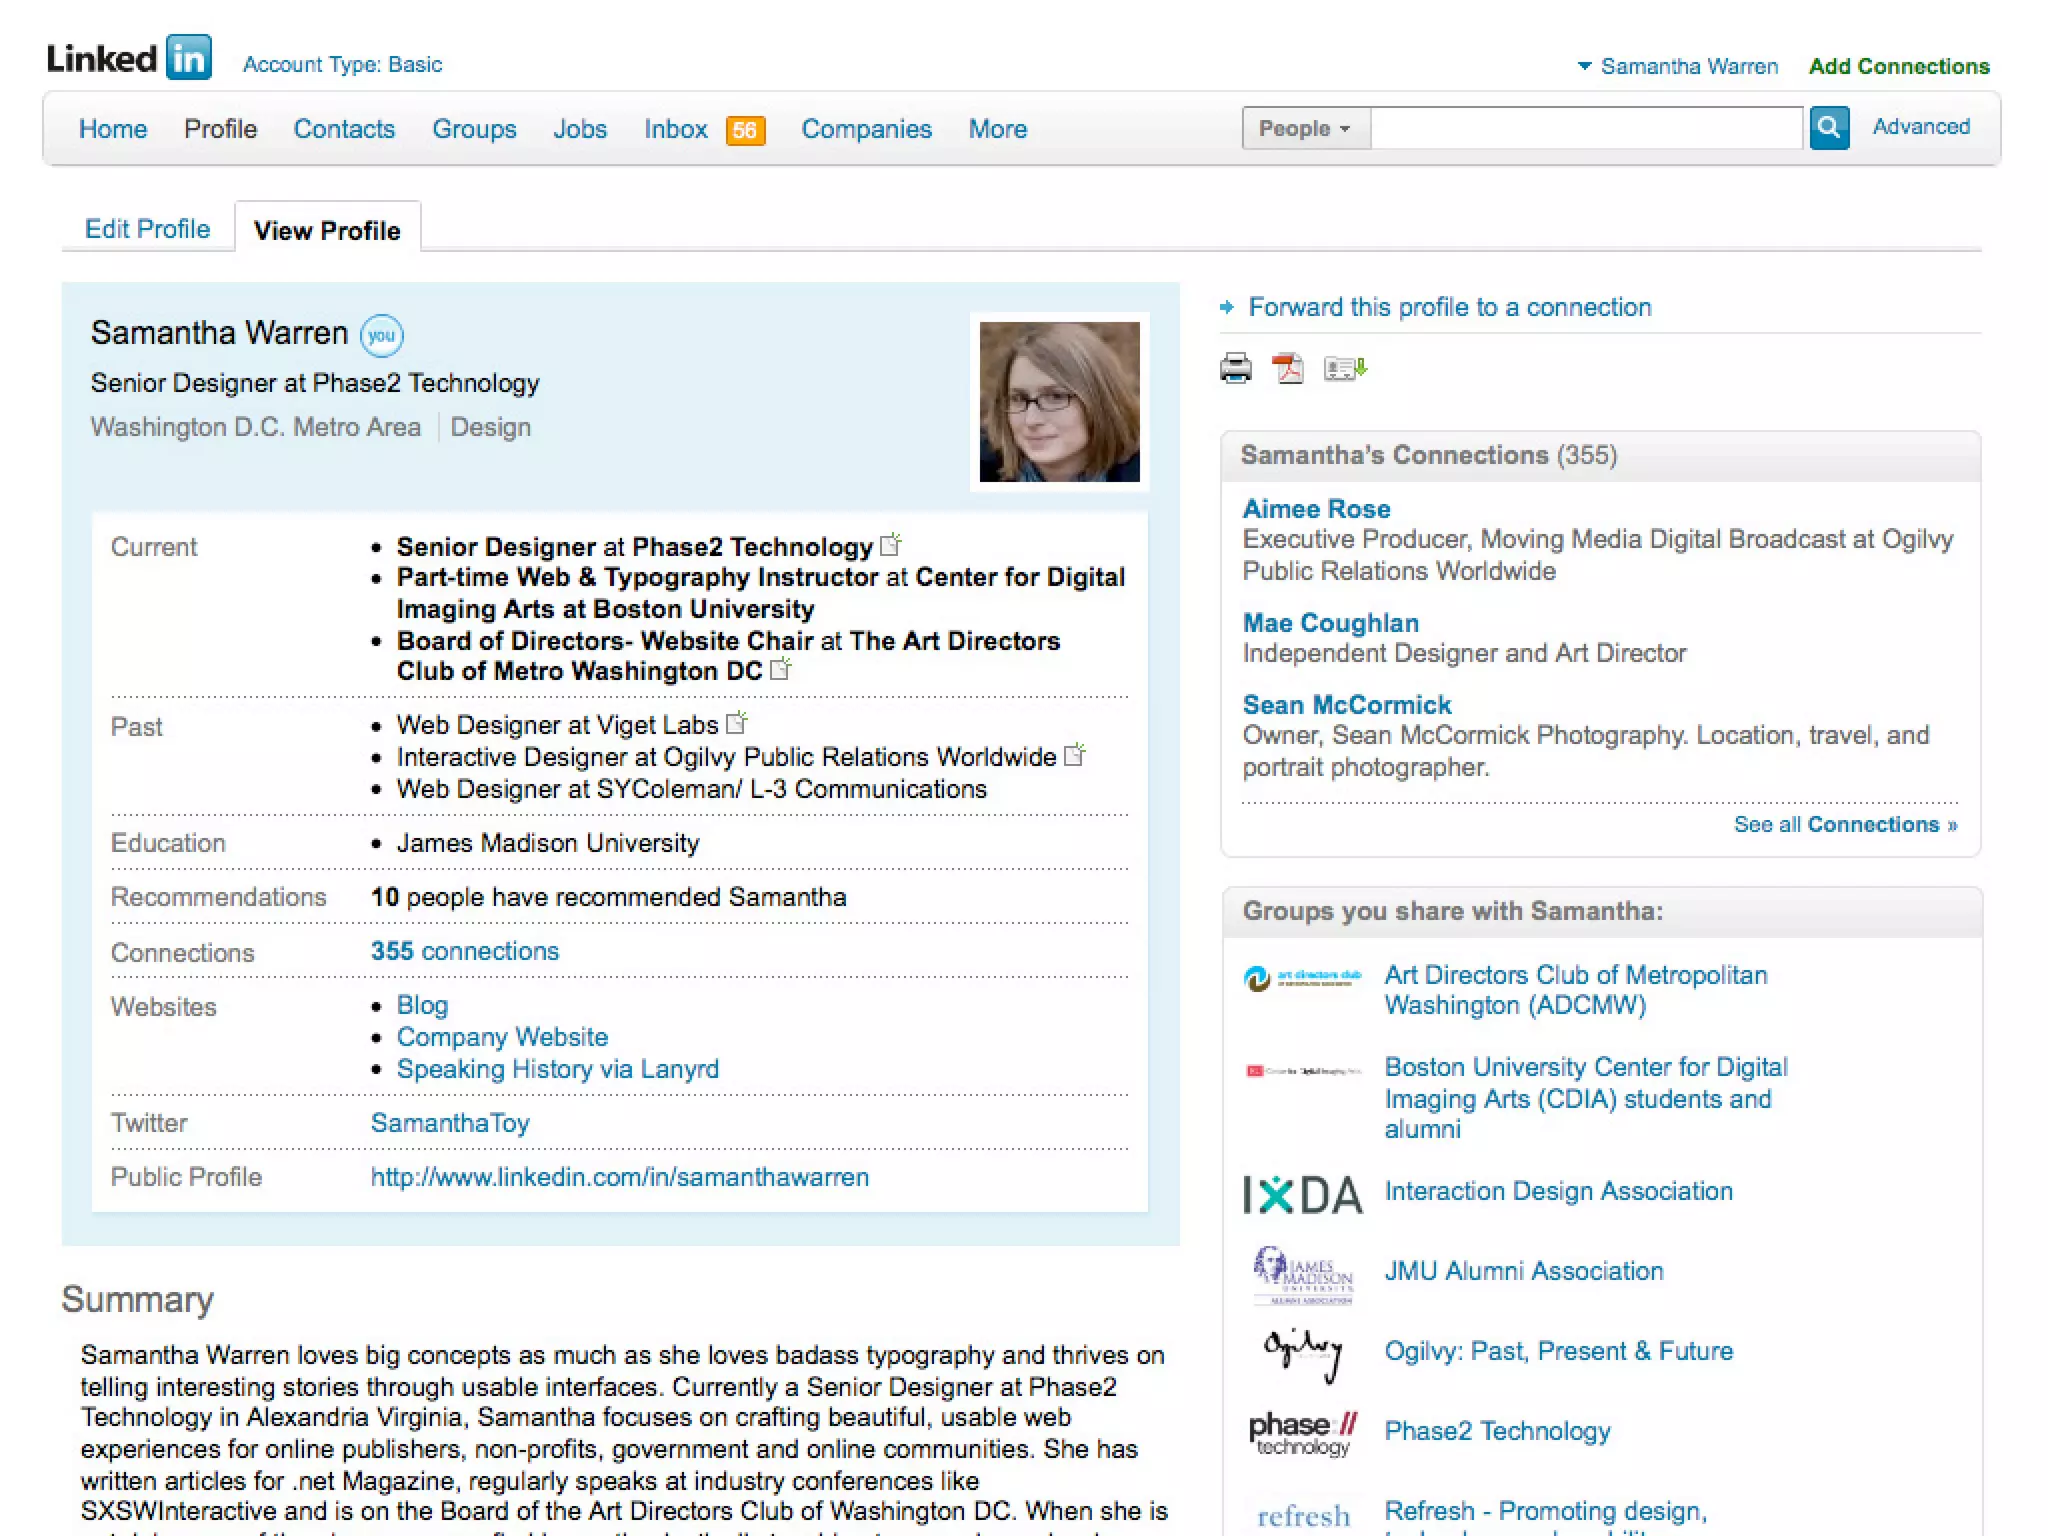Go to the Companies nav item
Viewport: 2048px width, 1536px height.
pos(866,129)
